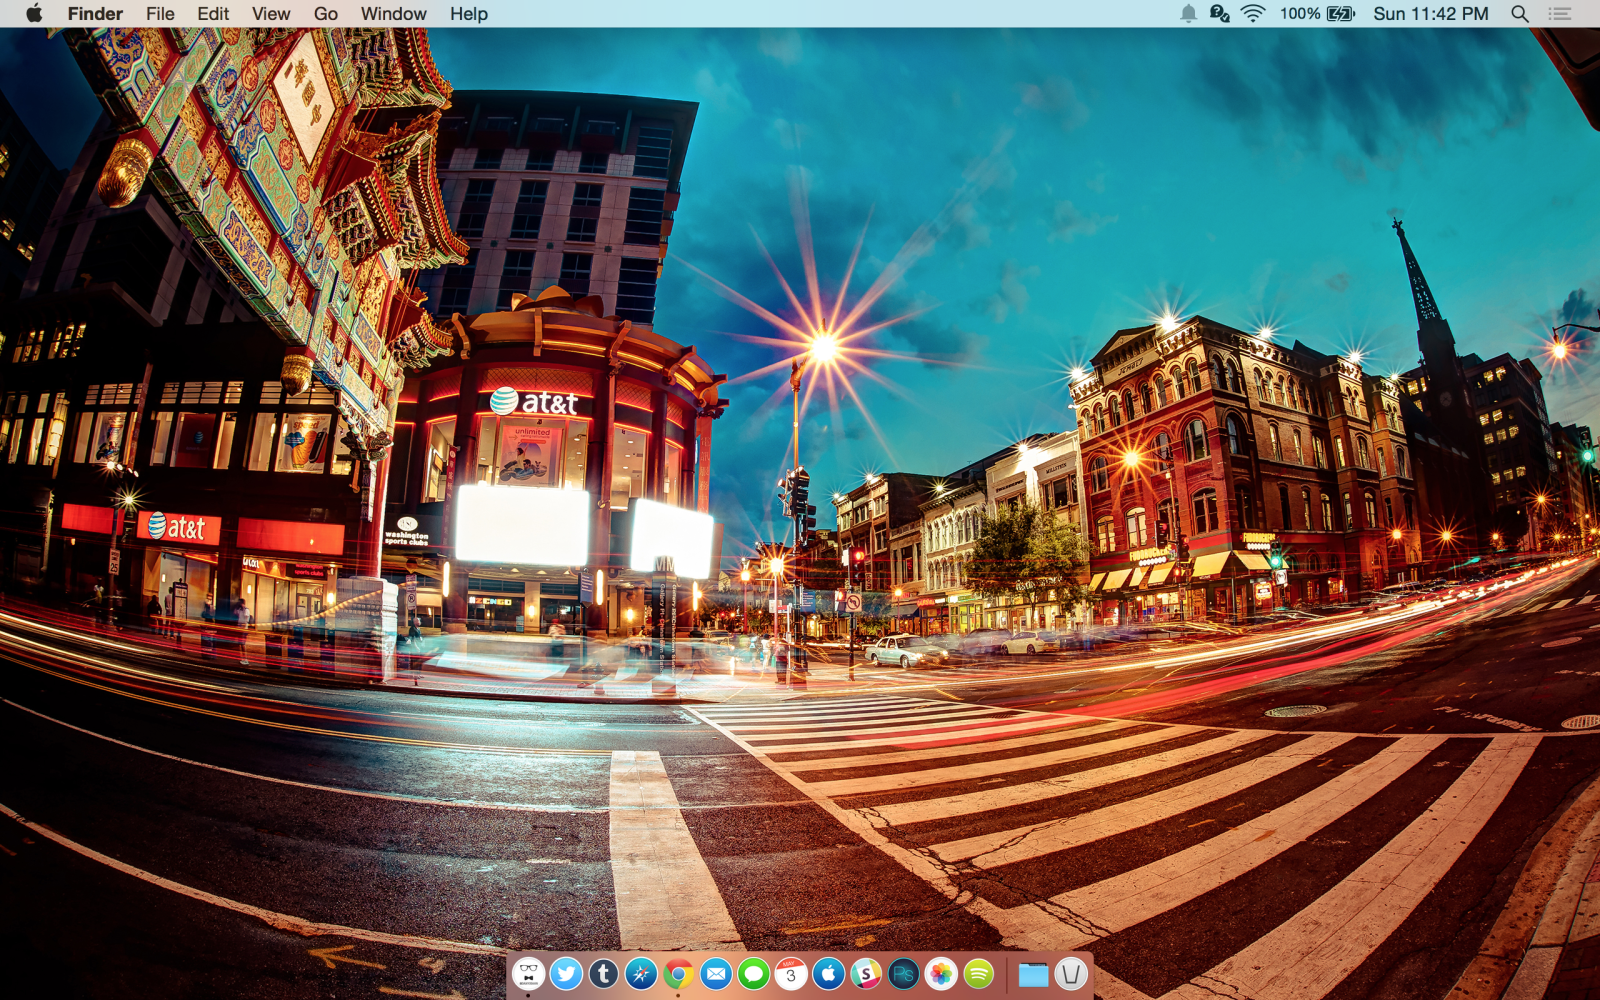Open the View menu
The image size is (1600, 1000).
(271, 13)
